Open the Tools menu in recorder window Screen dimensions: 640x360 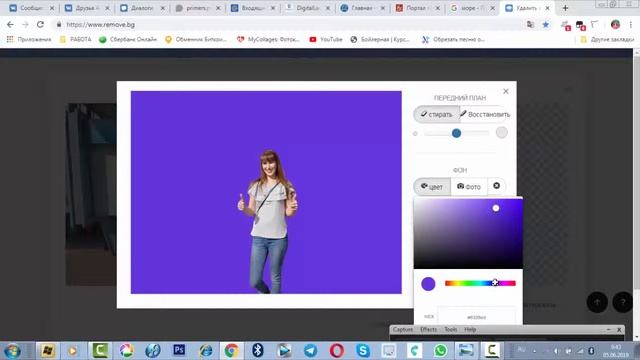pos(451,329)
